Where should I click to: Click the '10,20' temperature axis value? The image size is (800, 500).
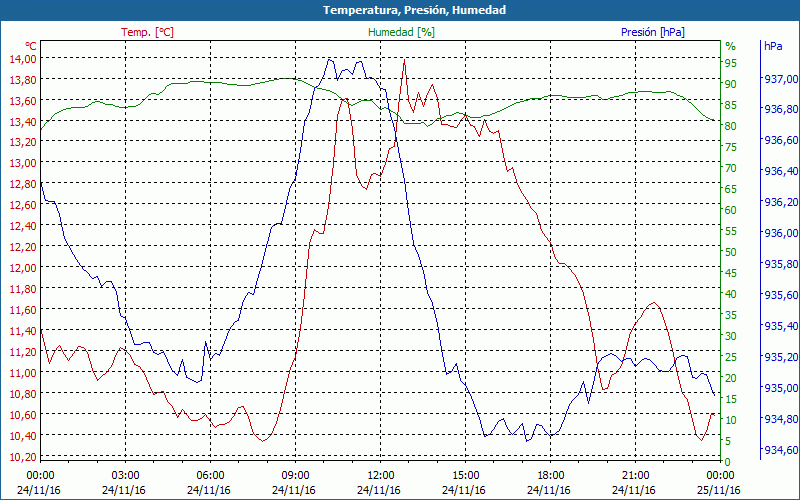coord(23,456)
